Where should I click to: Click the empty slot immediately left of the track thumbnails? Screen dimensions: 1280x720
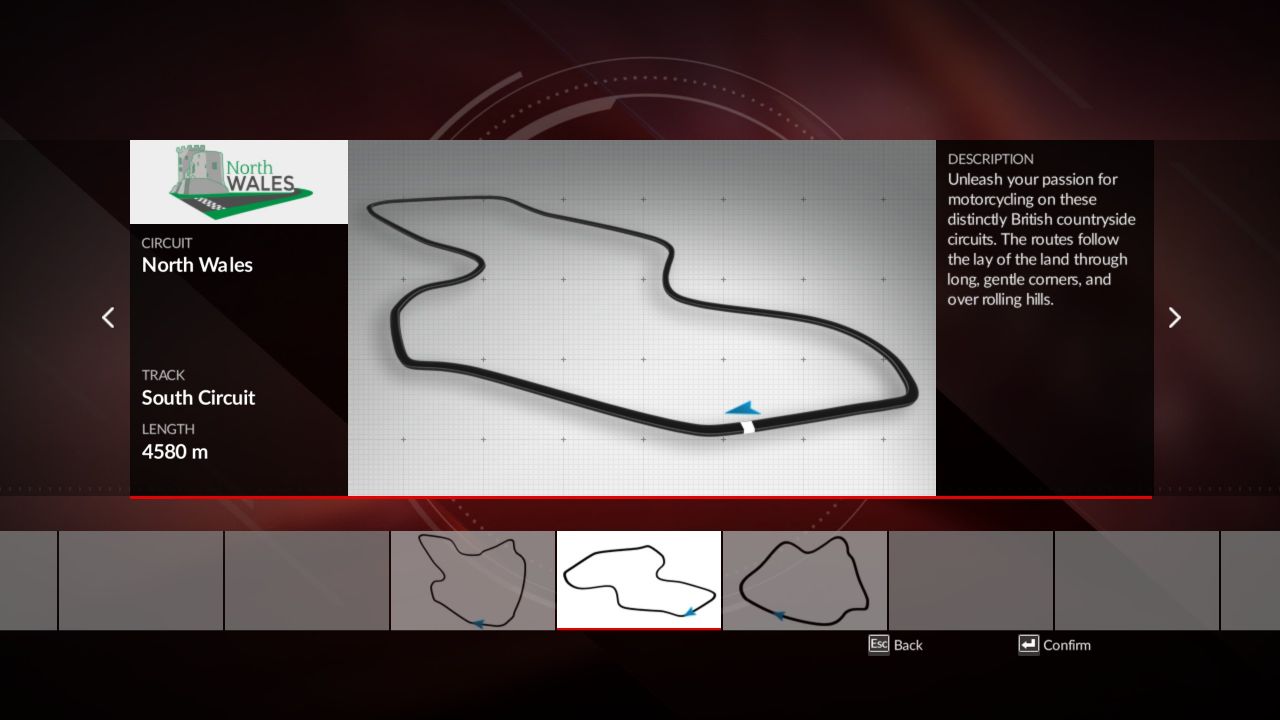[x=307, y=580]
